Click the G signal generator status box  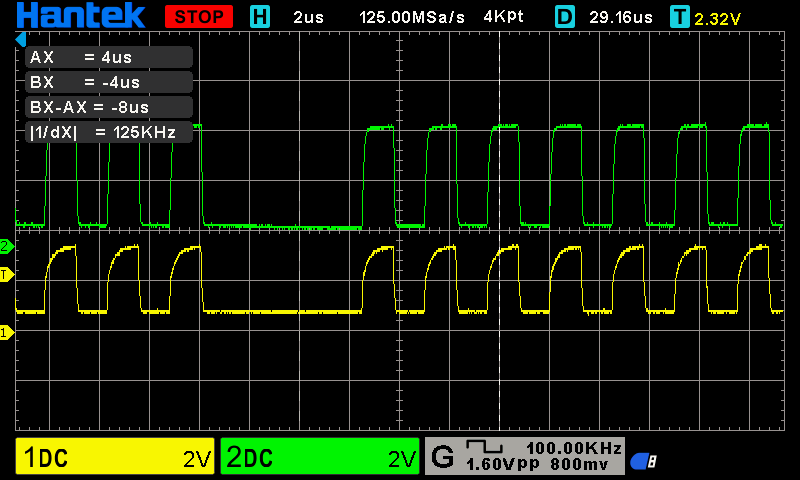point(525,456)
